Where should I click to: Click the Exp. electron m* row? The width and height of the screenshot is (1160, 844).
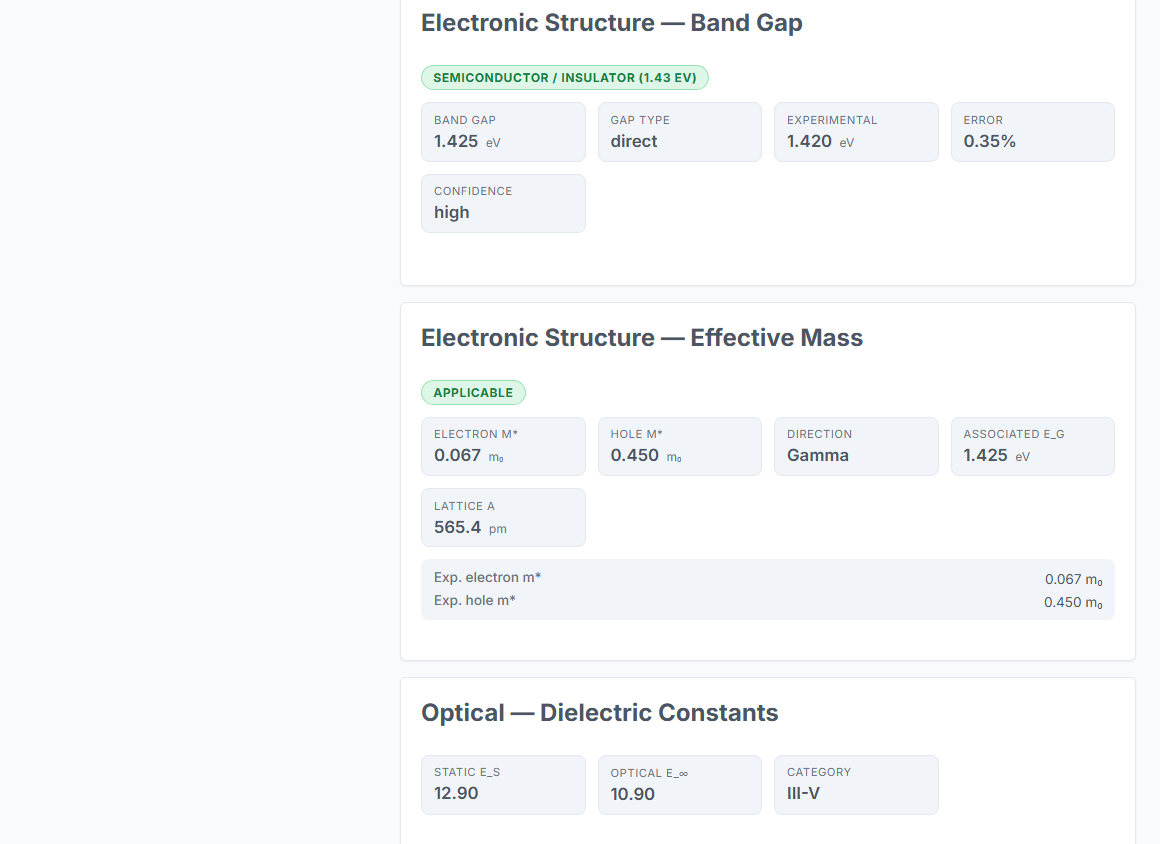click(768, 578)
